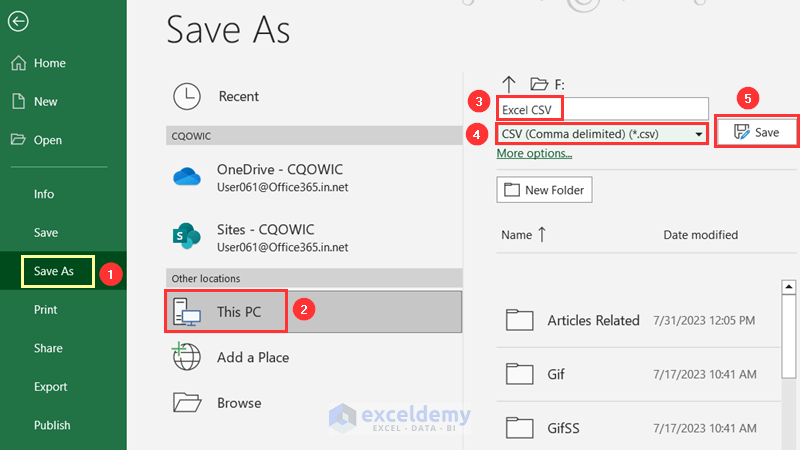Click the scroll up arrow of the file list

coord(788,287)
